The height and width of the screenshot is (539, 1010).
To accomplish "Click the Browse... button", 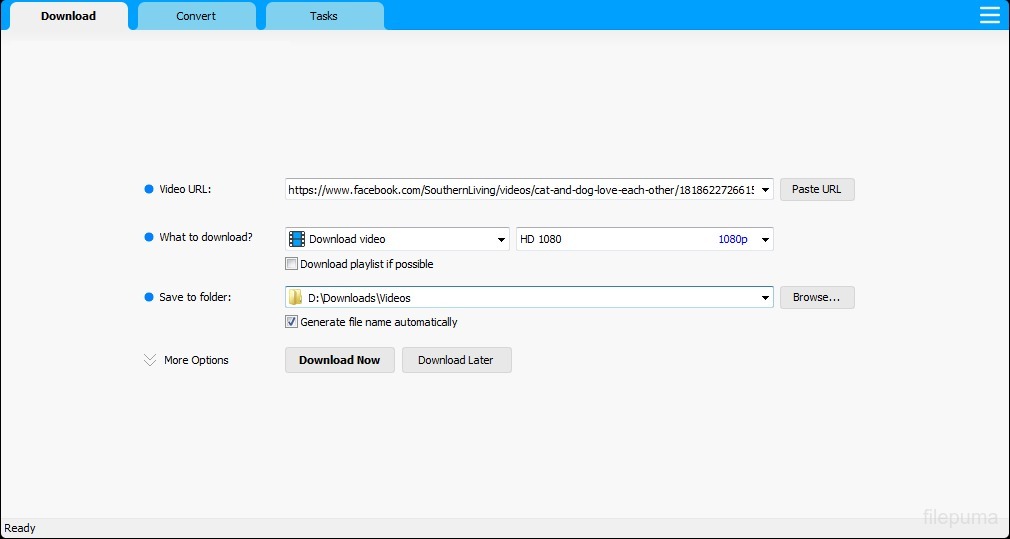I will tap(817, 297).
